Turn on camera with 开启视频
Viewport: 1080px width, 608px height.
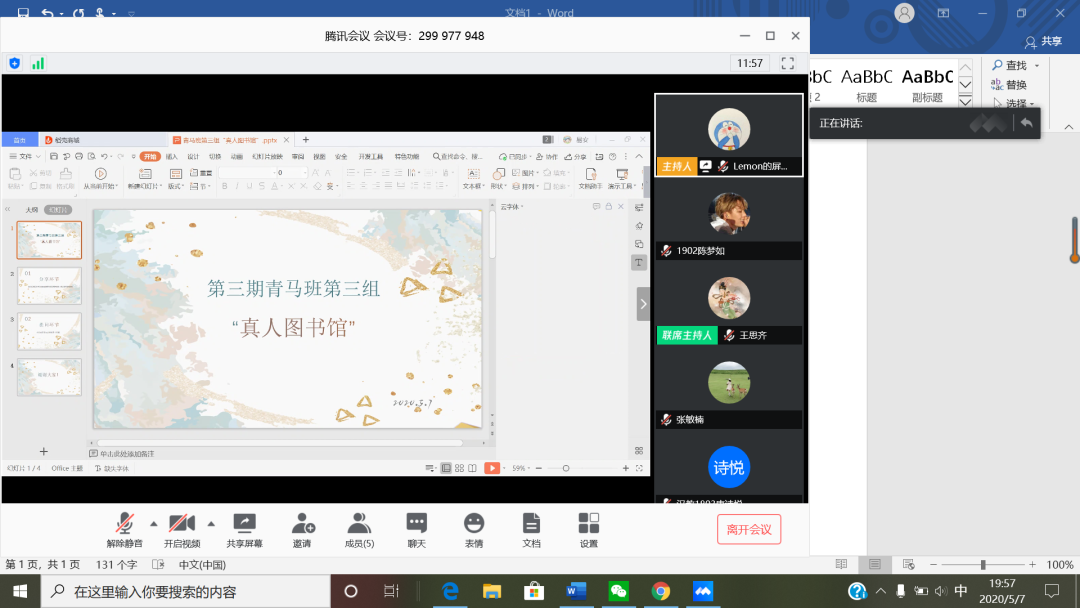(182, 529)
